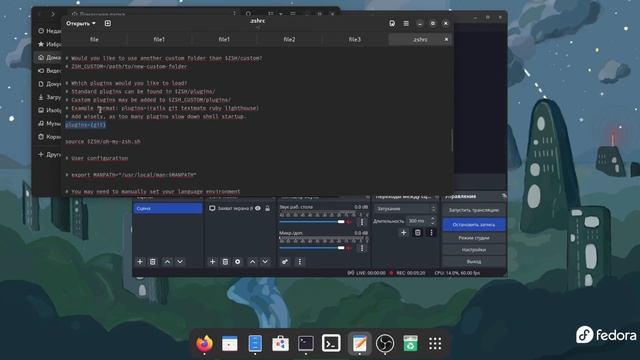Open options dots for Mic/Aux channel

[x=362, y=248]
